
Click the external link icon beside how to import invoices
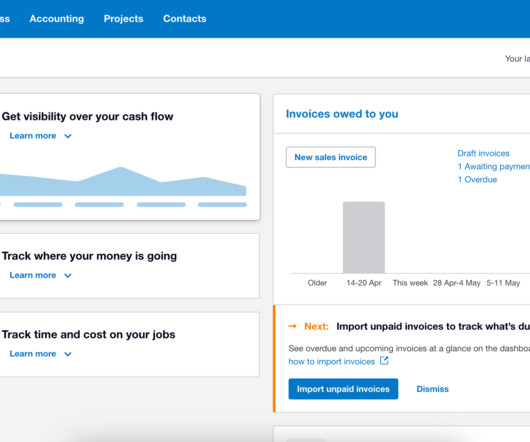384,361
